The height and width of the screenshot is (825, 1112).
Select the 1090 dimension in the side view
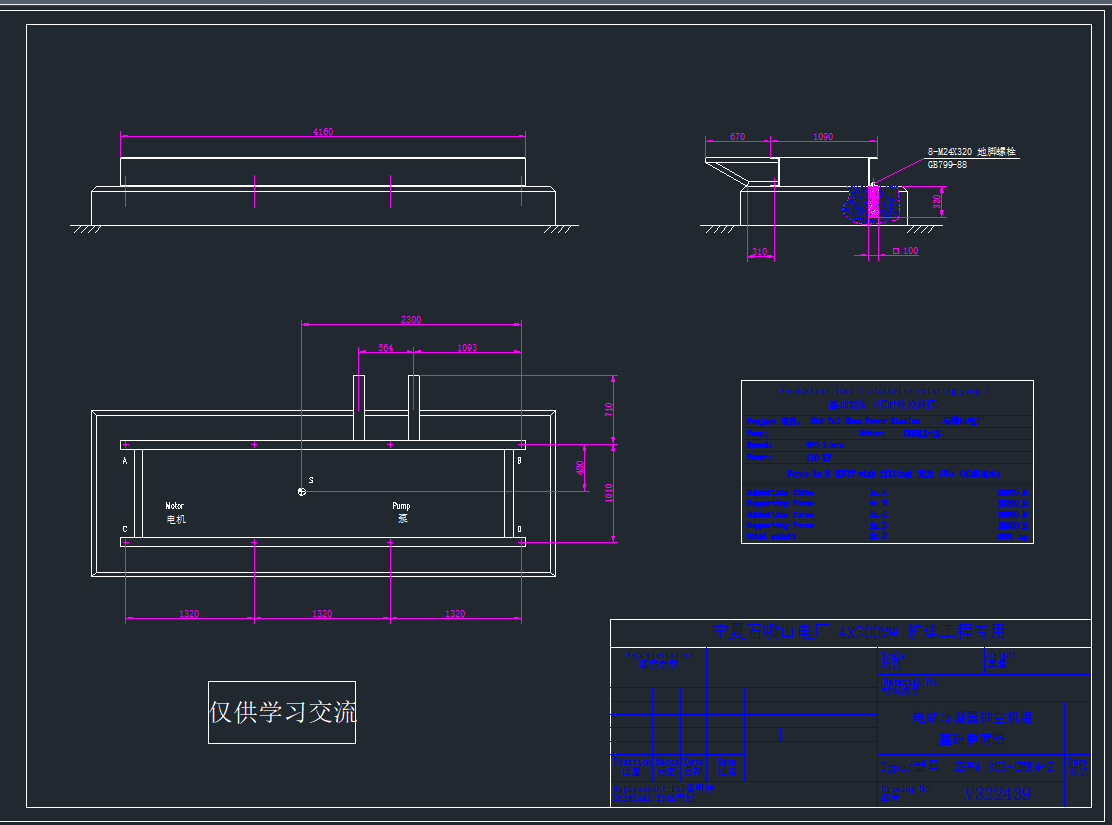point(823,136)
